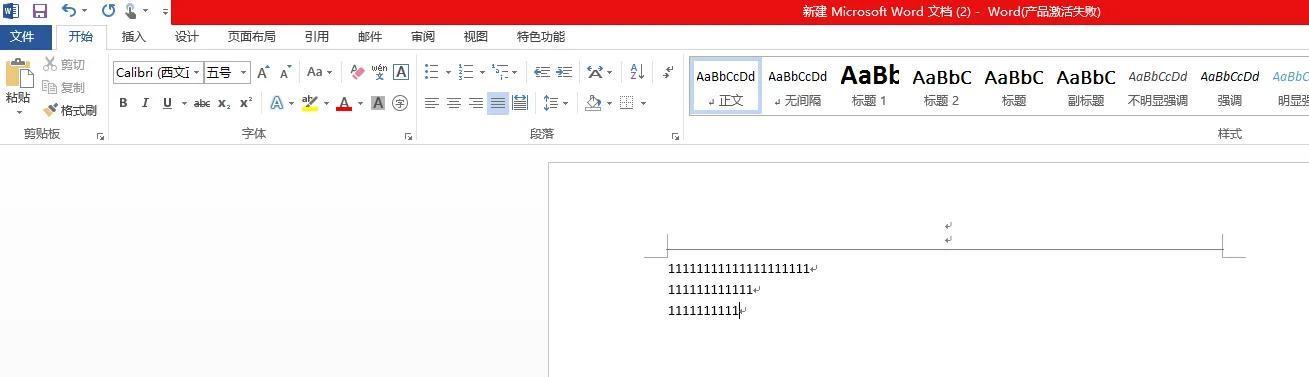Viewport: 1309px width, 377px height.
Task: Click the Line and Paragraph Spacing icon
Action: [550, 103]
